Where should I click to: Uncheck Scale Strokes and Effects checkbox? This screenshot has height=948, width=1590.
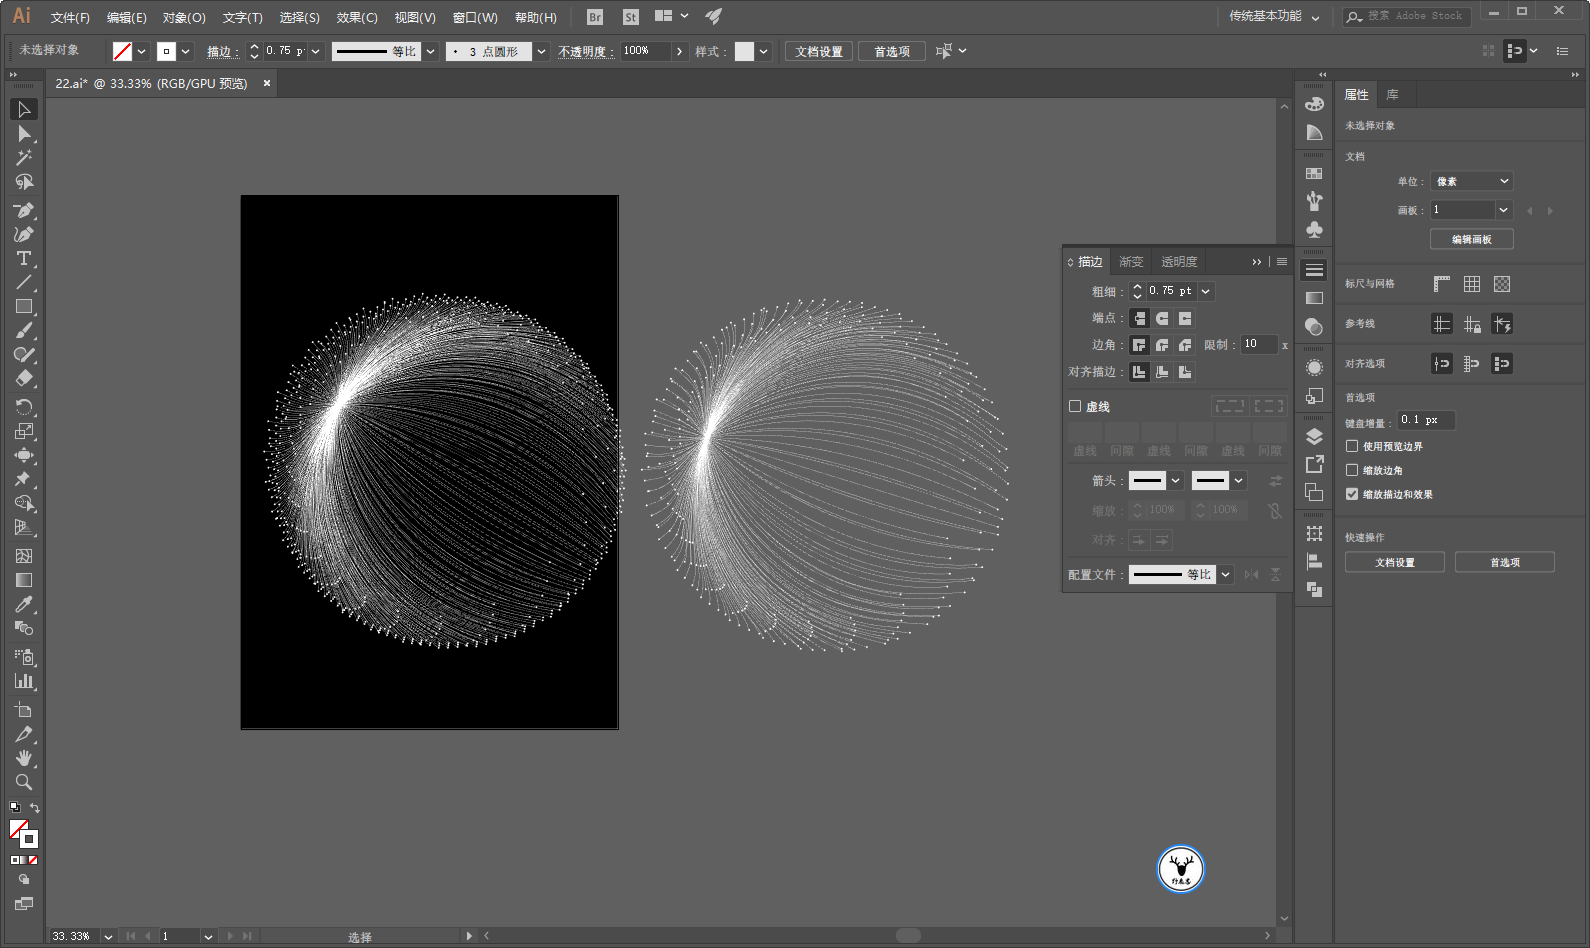(x=1352, y=494)
